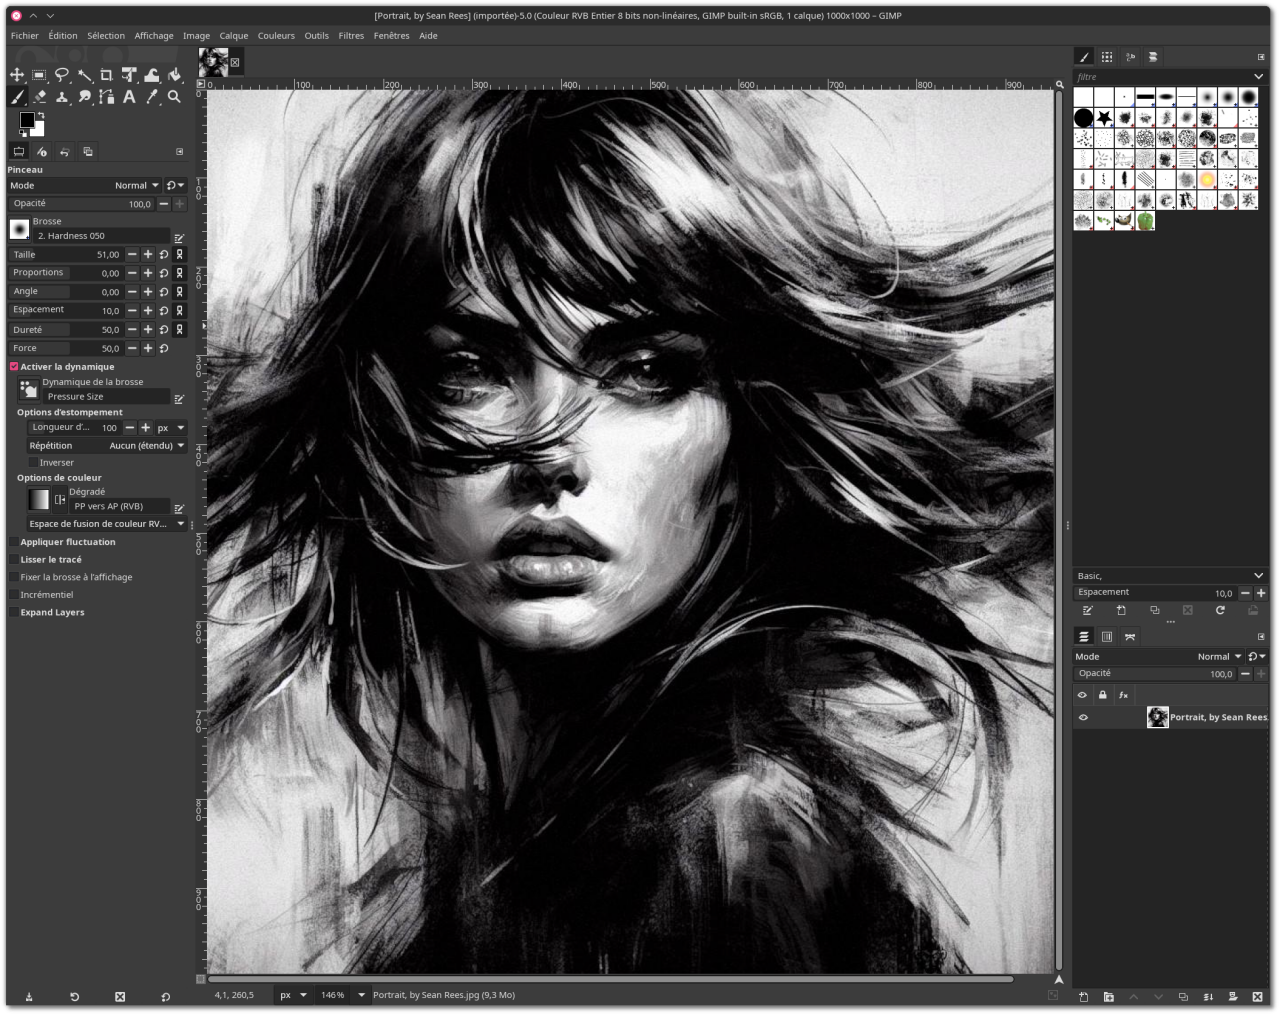Open the Basic brush tag dropdown
1280x1015 pixels.
[1258, 576]
